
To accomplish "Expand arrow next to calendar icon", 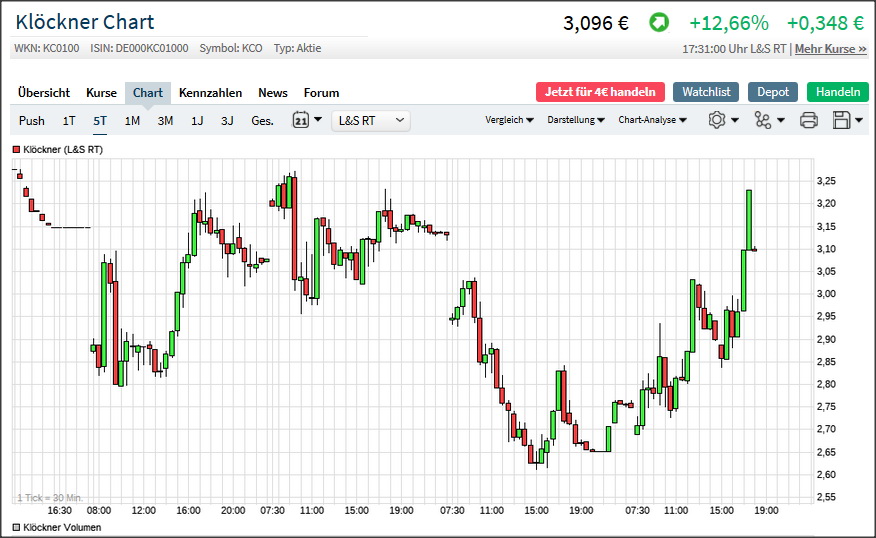I will click(x=318, y=119).
